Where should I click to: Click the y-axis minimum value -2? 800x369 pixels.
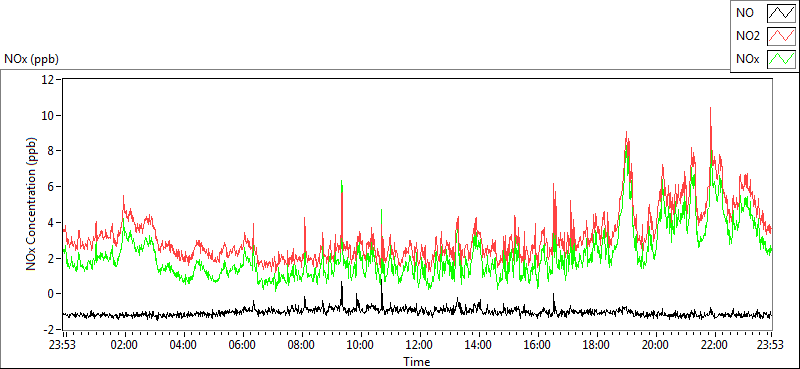[47, 329]
